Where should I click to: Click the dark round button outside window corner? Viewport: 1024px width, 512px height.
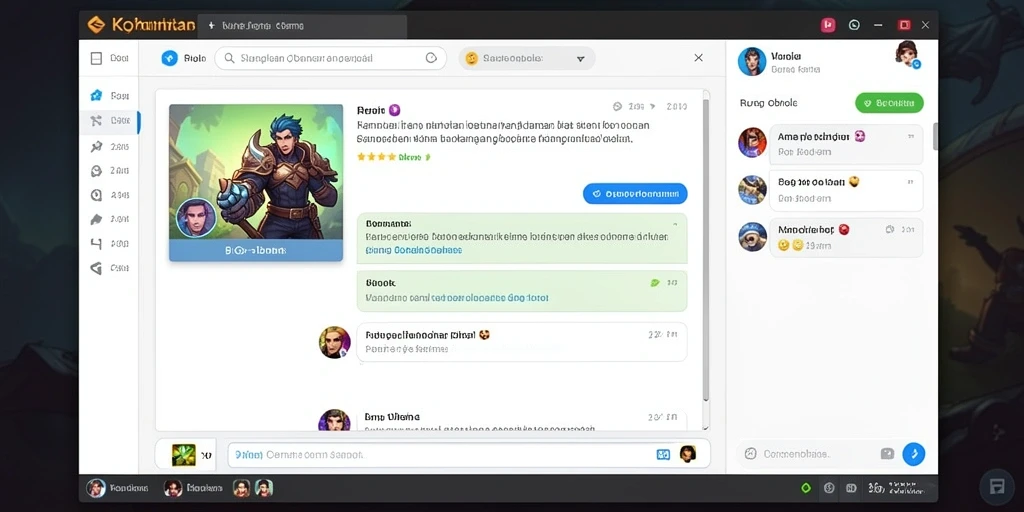[997, 487]
